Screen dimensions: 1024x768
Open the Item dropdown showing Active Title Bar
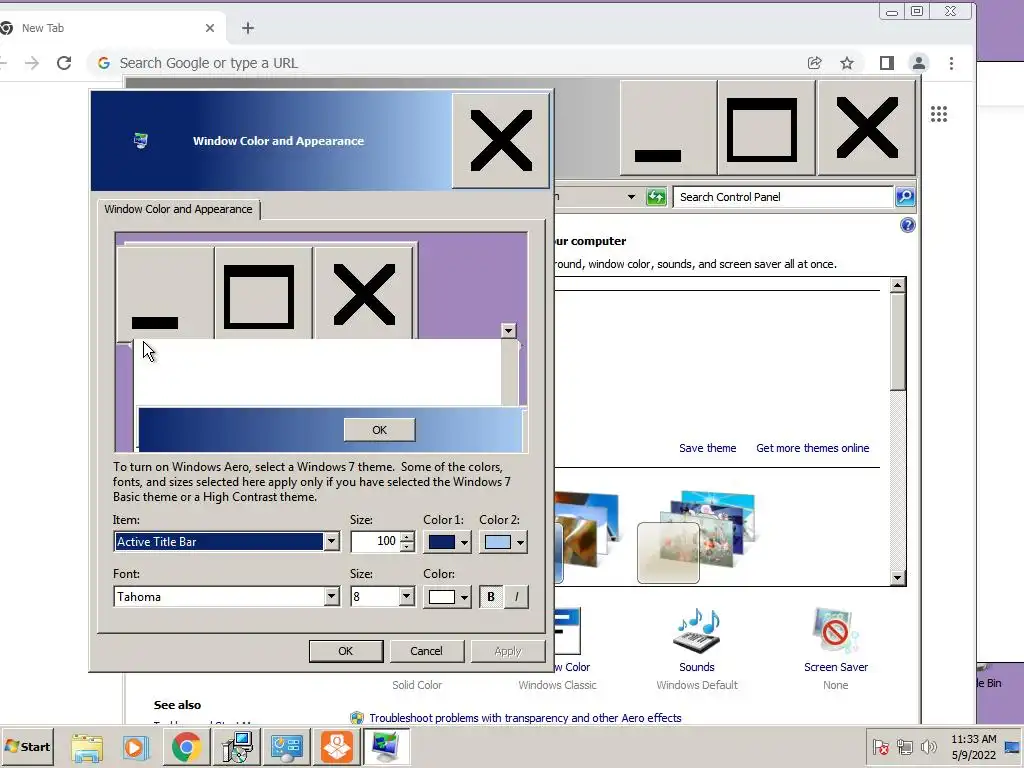(331, 541)
